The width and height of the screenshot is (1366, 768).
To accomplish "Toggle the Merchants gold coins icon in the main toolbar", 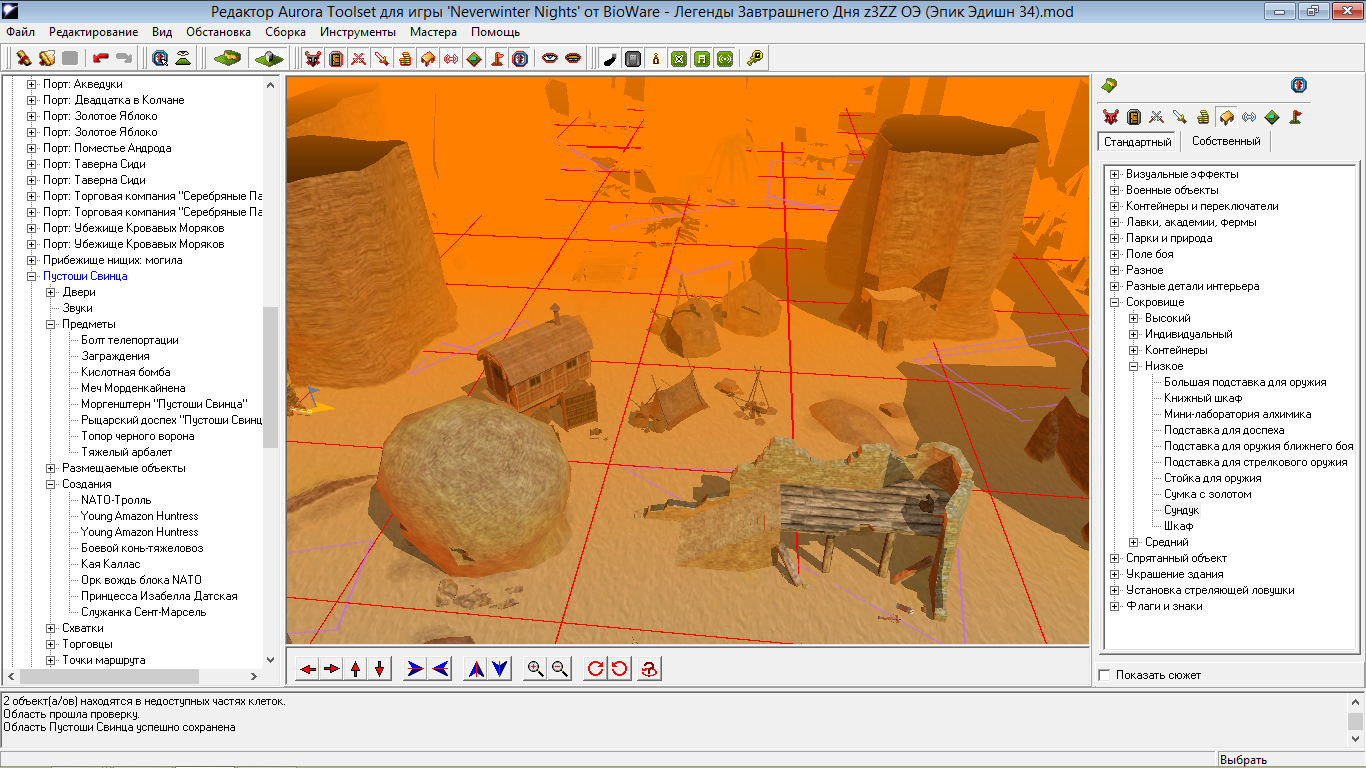I will click(405, 59).
